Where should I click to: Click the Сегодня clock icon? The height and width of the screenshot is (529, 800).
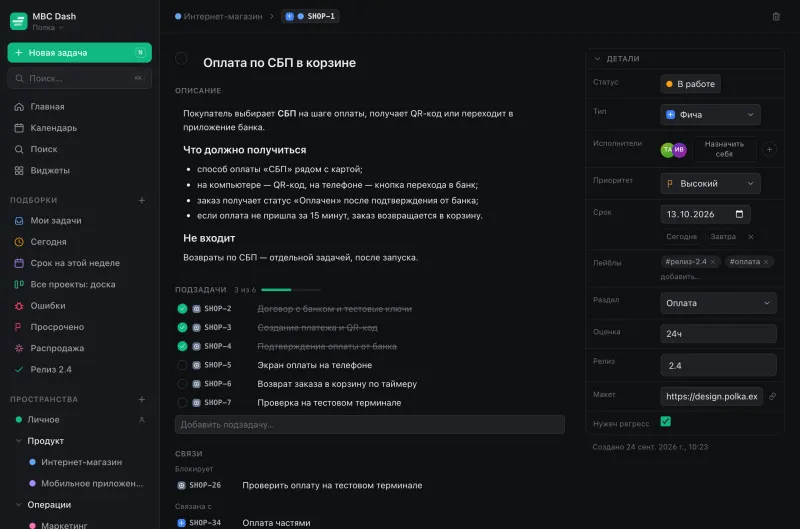click(x=19, y=242)
